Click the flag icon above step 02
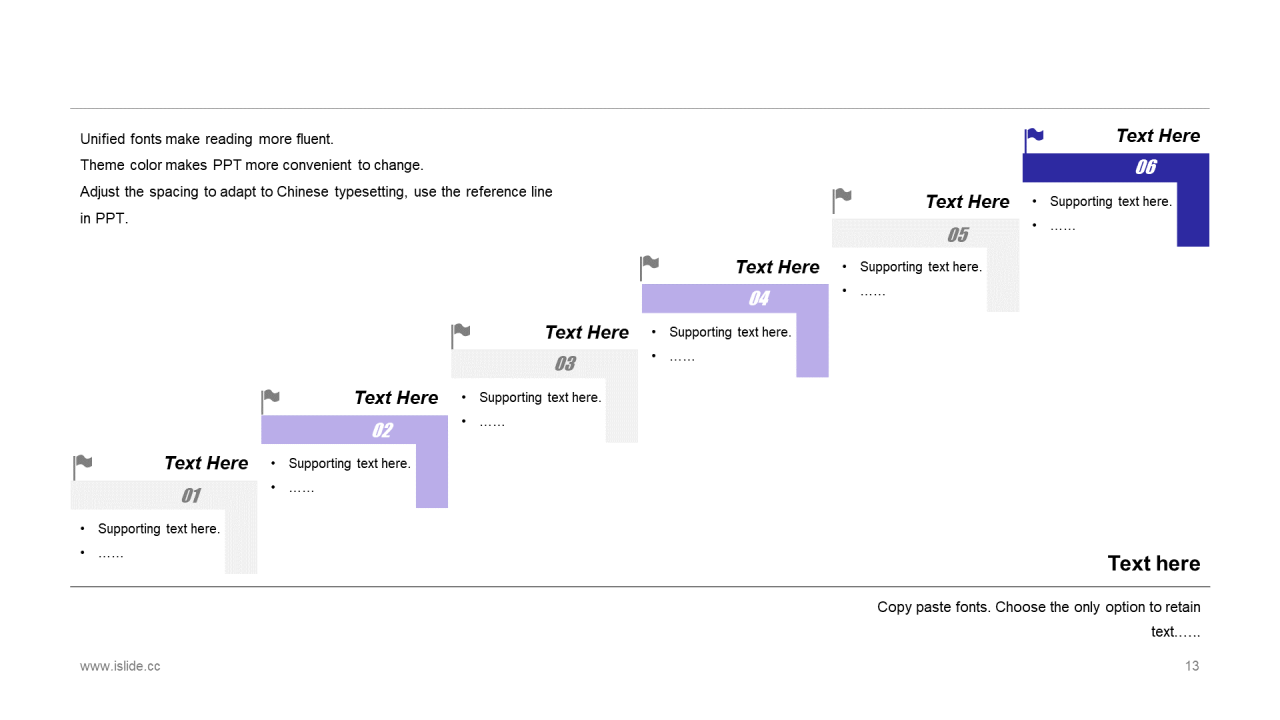The width and height of the screenshot is (1280, 720). (x=270, y=401)
